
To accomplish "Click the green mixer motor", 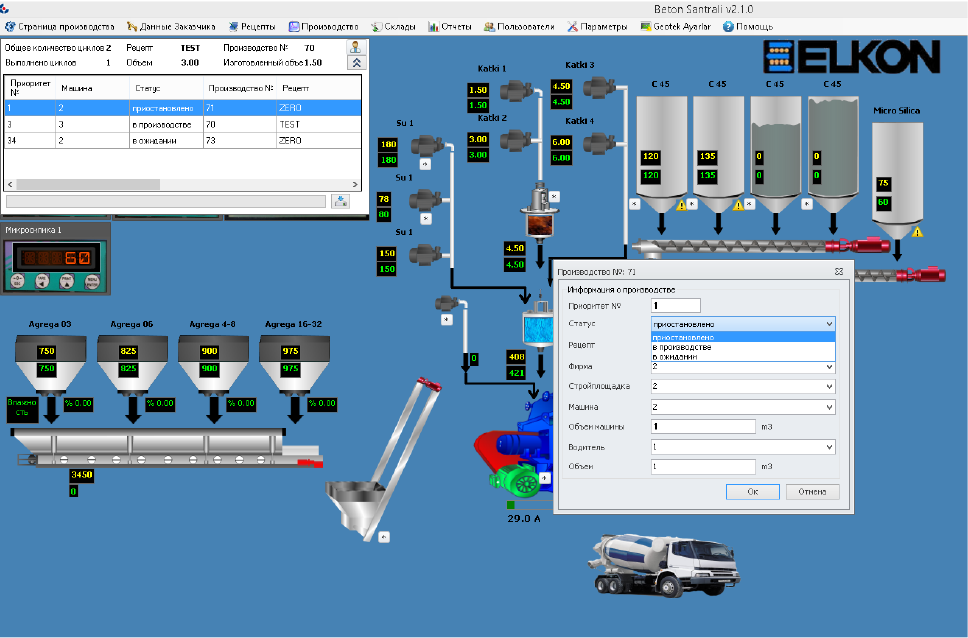I will [520, 482].
